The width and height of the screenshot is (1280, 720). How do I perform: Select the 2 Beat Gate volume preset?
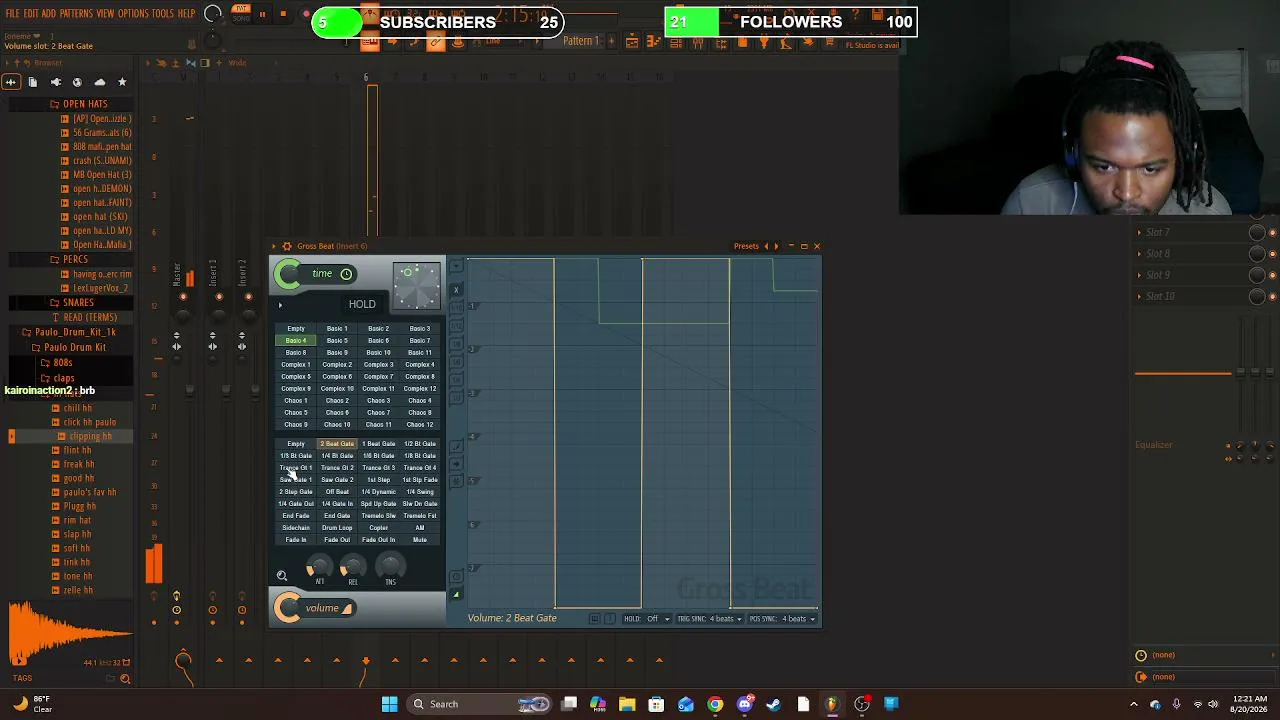point(337,444)
